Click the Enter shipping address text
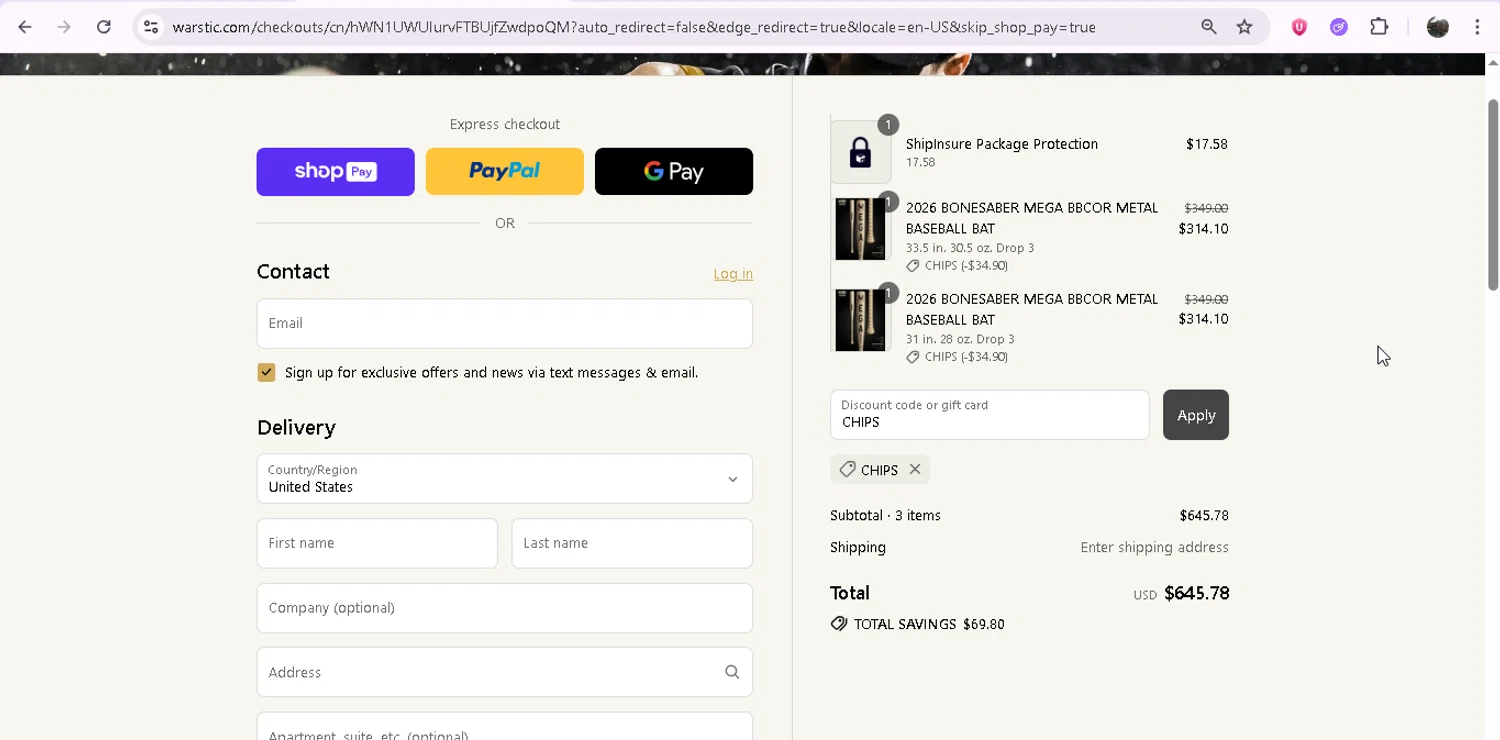1500x740 pixels. tap(1154, 548)
